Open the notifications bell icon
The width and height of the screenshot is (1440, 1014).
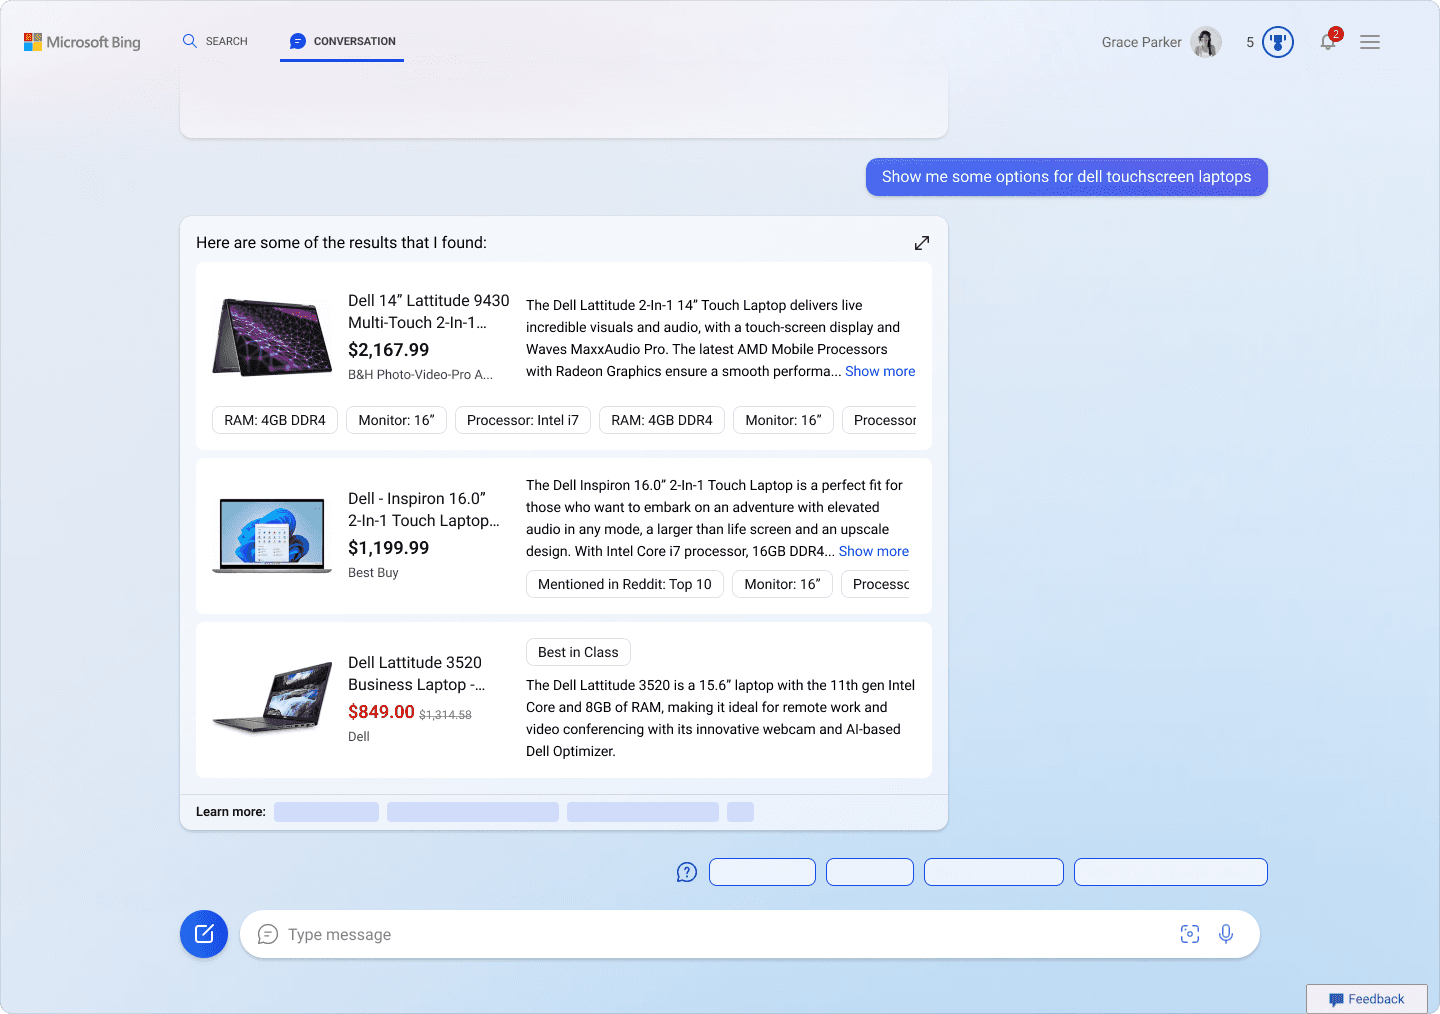tap(1328, 42)
